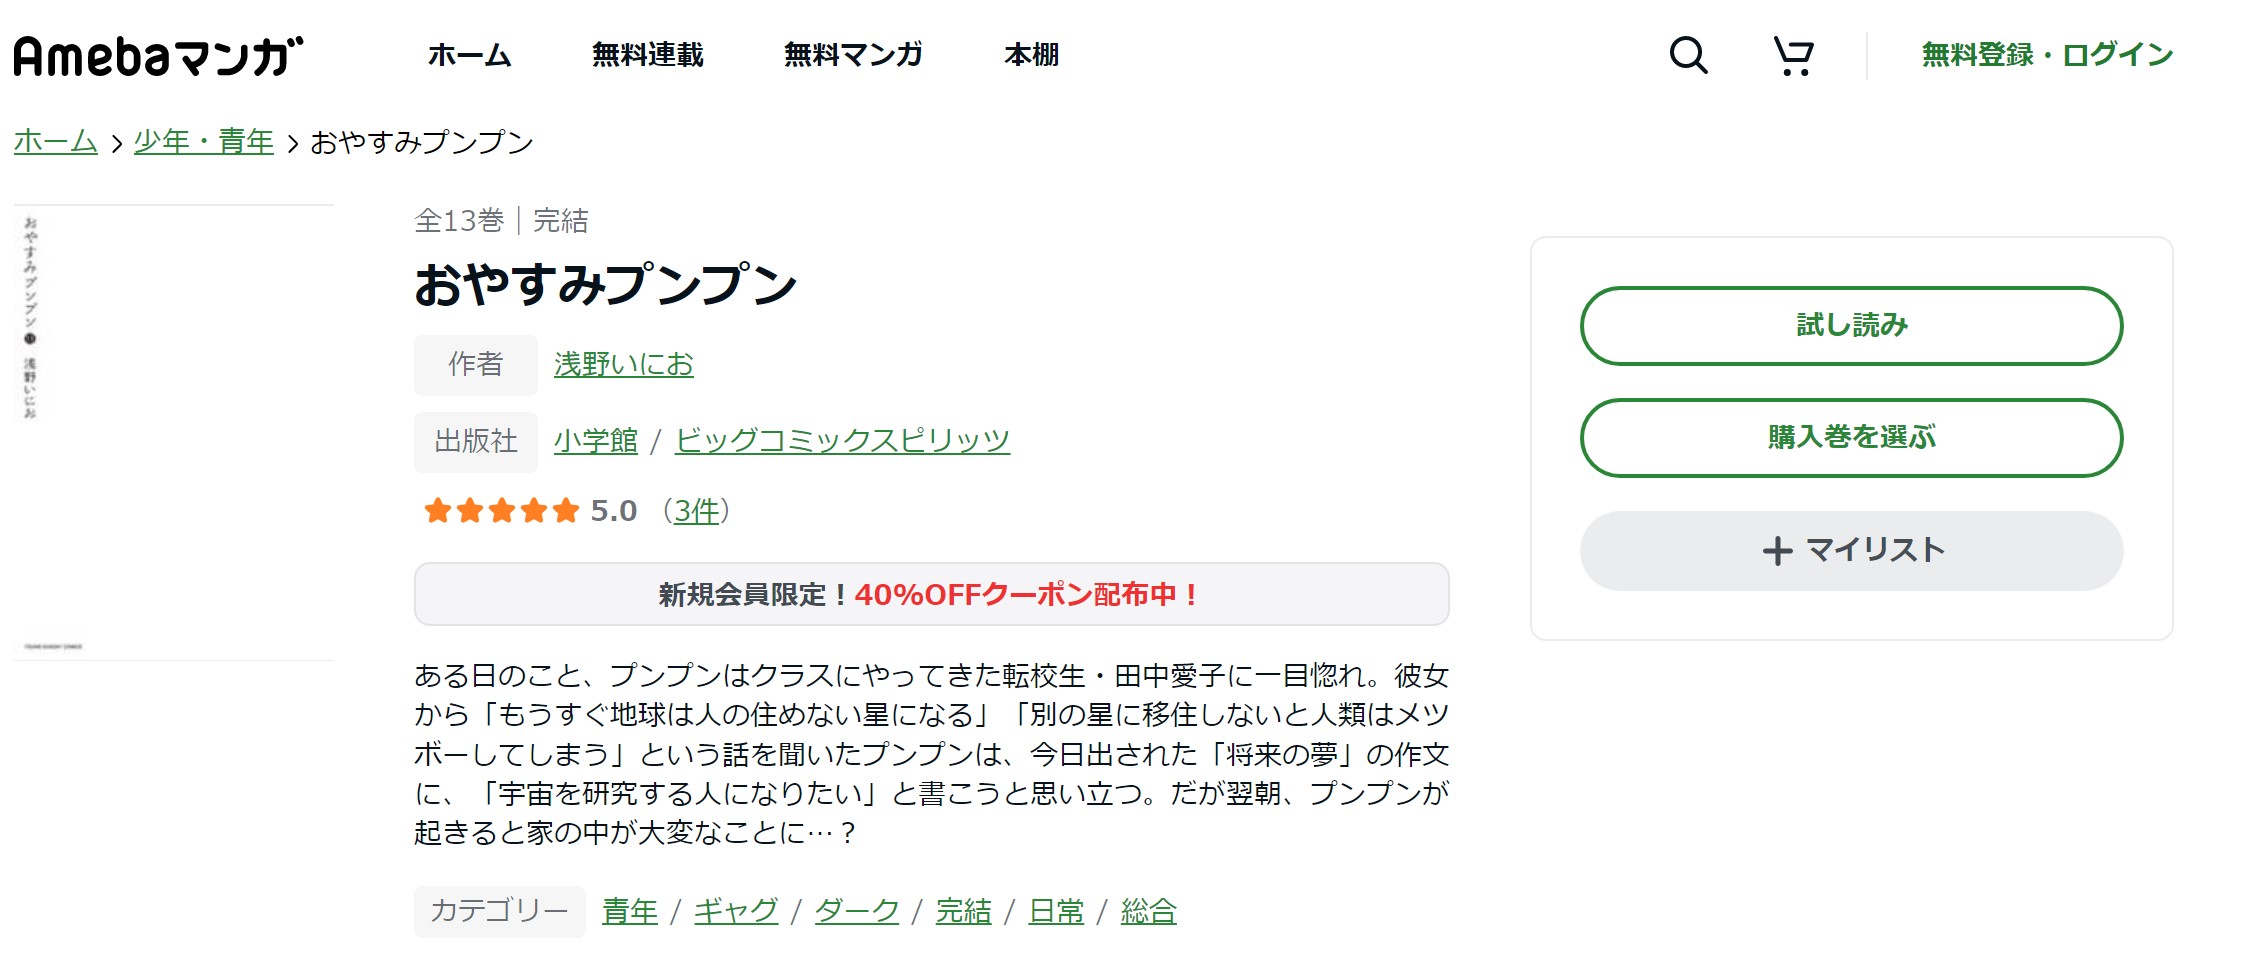Click the star rating icons

pyautogui.click(x=501, y=511)
